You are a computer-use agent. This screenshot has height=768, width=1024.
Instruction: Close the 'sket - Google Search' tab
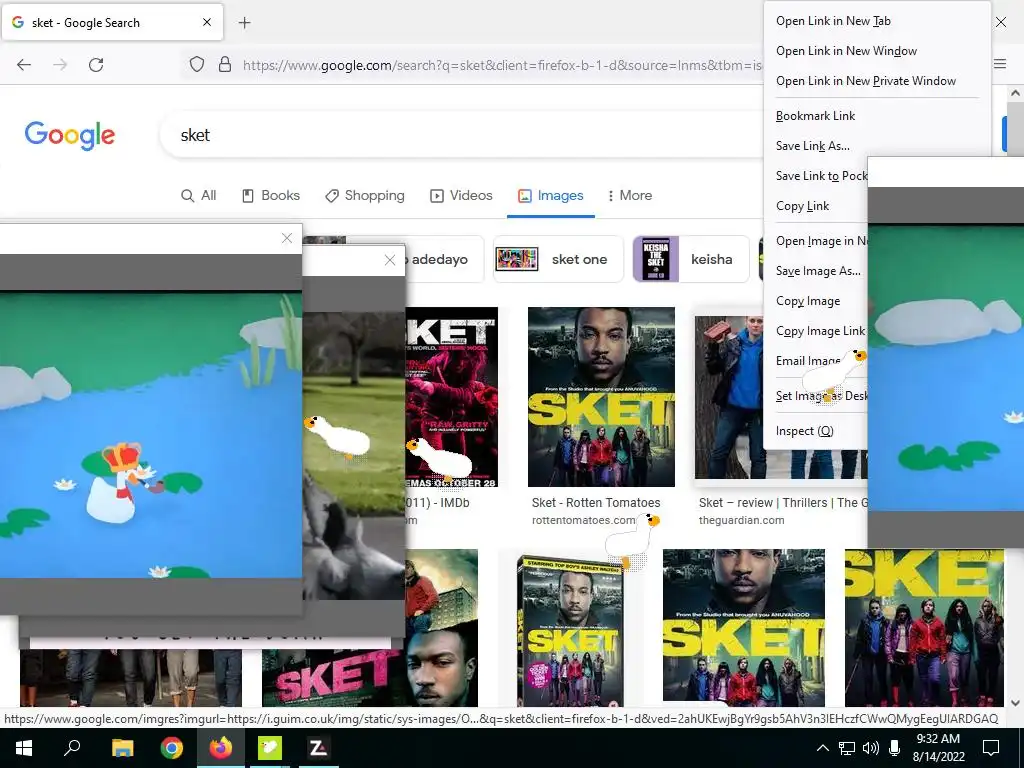click(x=207, y=22)
